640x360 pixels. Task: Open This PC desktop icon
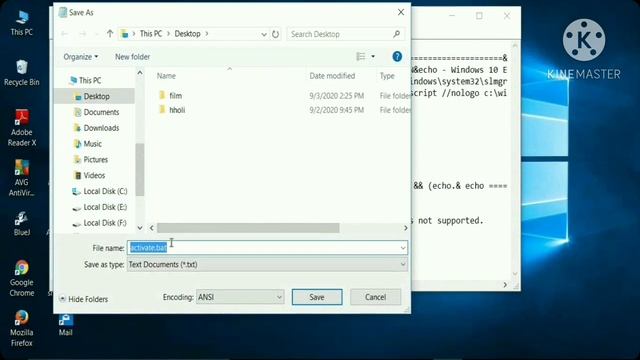tap(22, 23)
